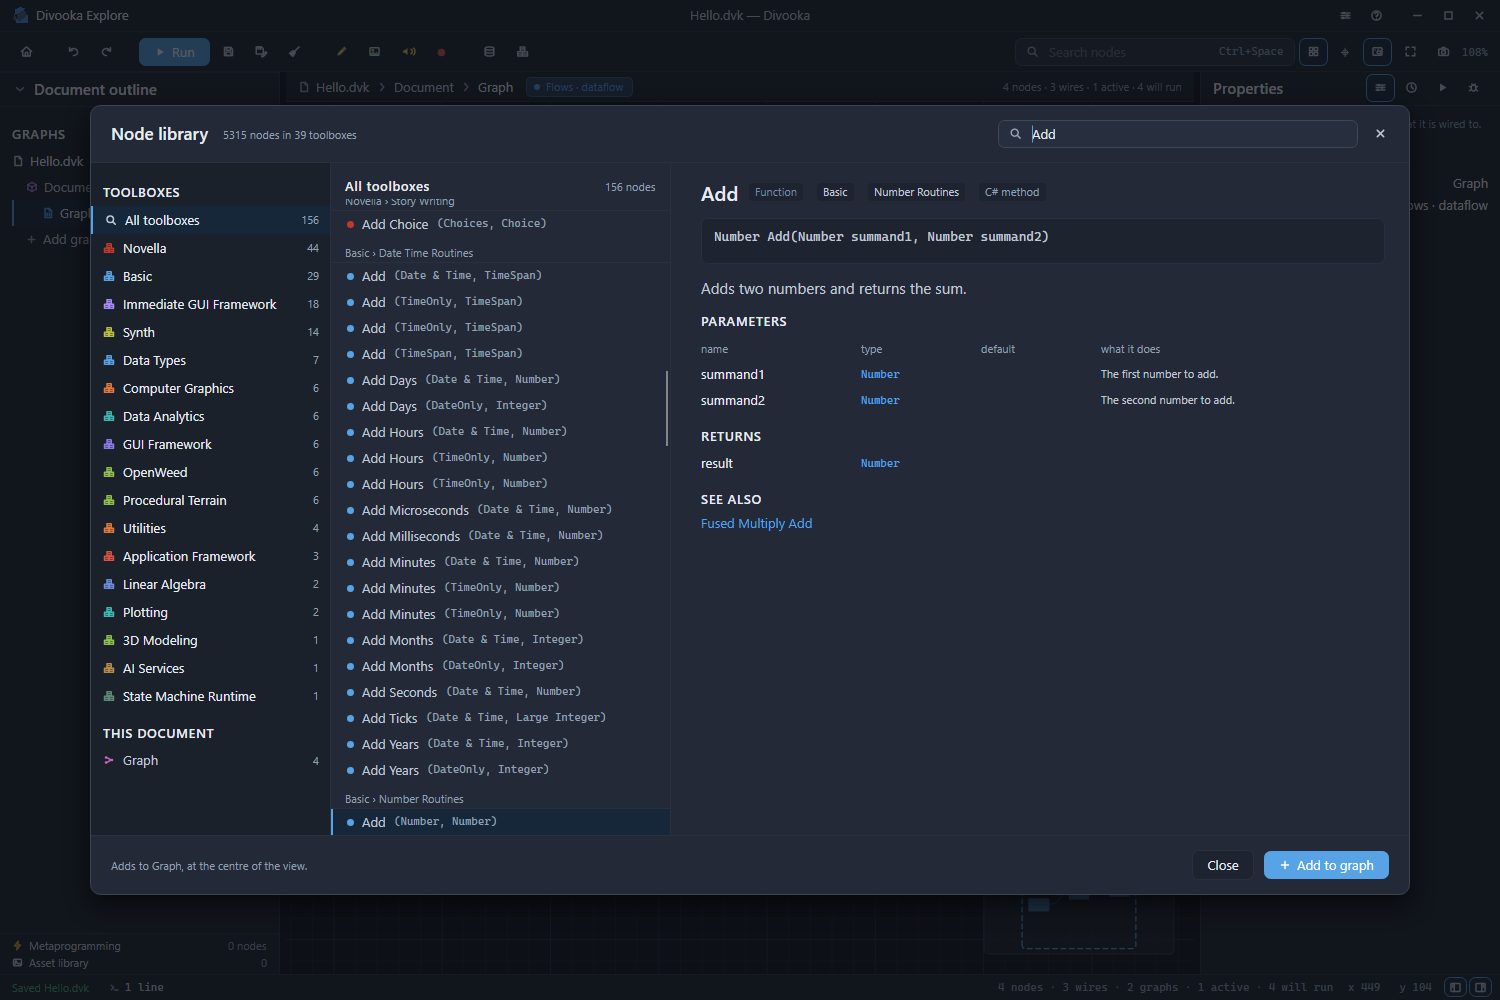Open the Procedural Terrain toolbox
Image resolution: width=1500 pixels, height=1000 pixels.
tap(211, 500)
